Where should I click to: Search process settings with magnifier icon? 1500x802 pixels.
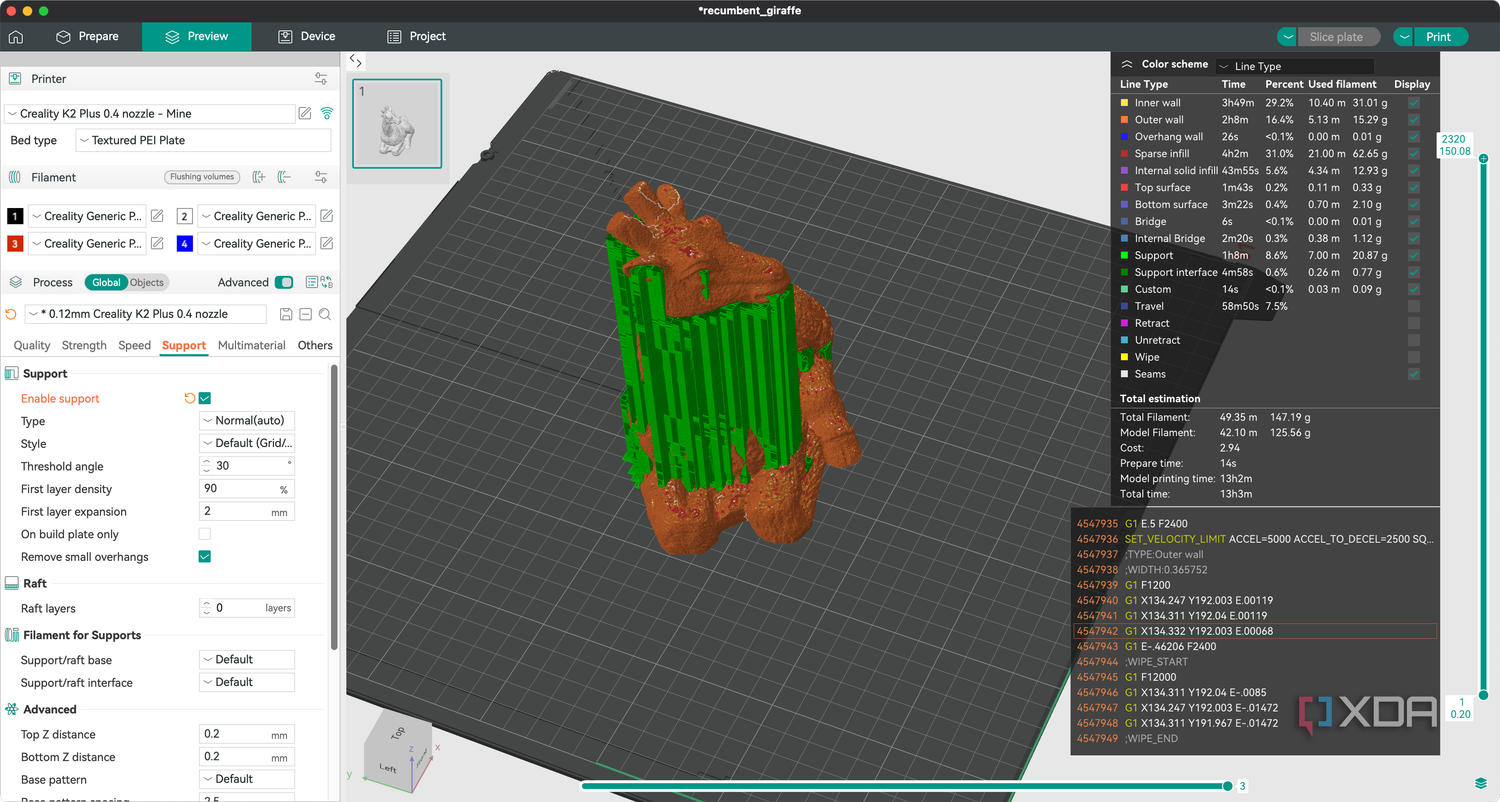click(x=324, y=314)
